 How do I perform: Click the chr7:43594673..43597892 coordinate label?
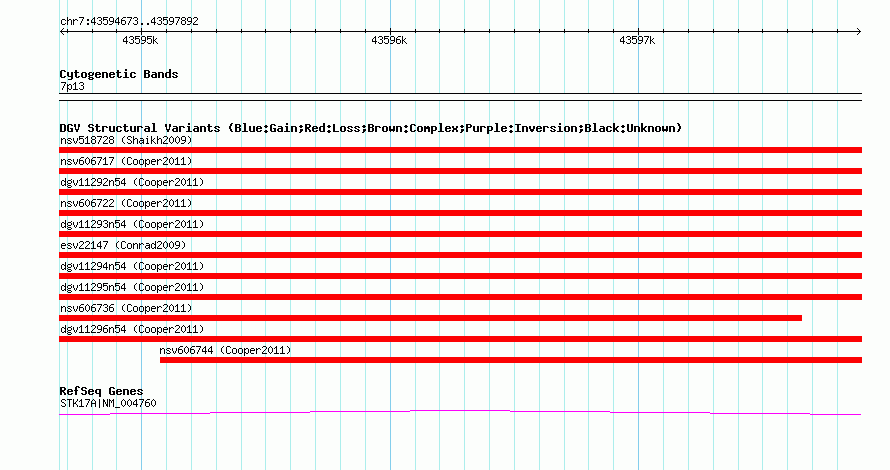click(129, 21)
